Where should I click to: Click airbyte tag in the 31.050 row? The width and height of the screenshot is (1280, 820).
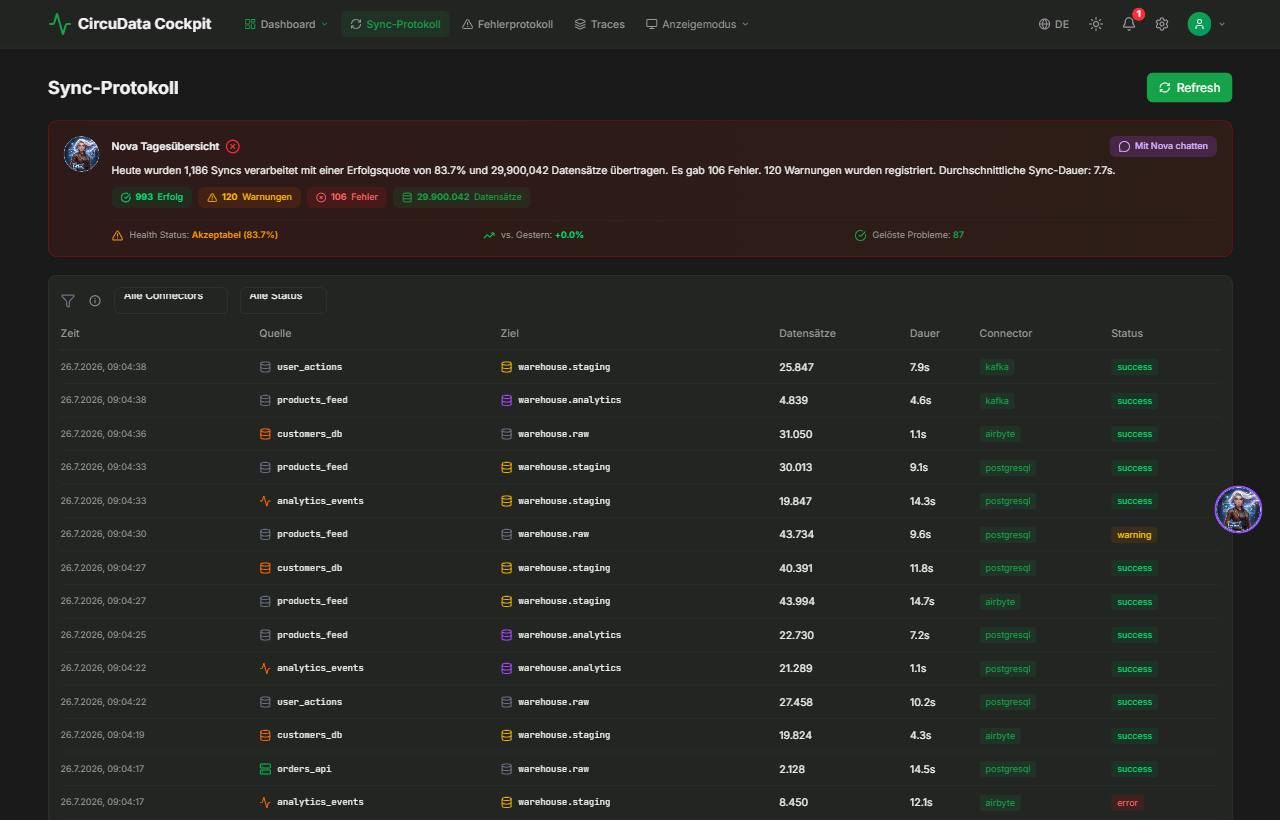(1000, 434)
